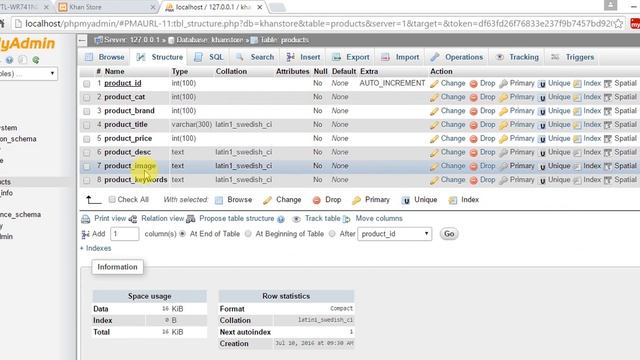Open the Triggers tab
This screenshot has height=360, width=640.
(573, 57)
